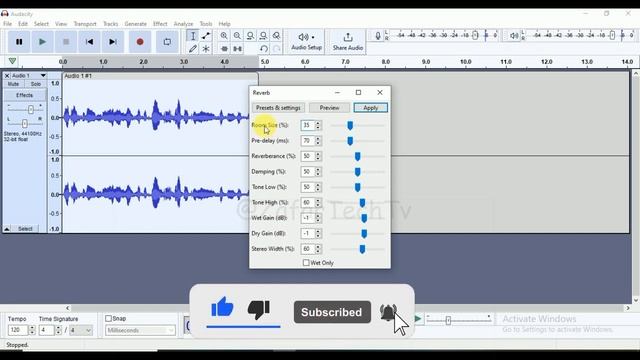Click the Pause transport button
This screenshot has height=360, width=640.
[19, 42]
